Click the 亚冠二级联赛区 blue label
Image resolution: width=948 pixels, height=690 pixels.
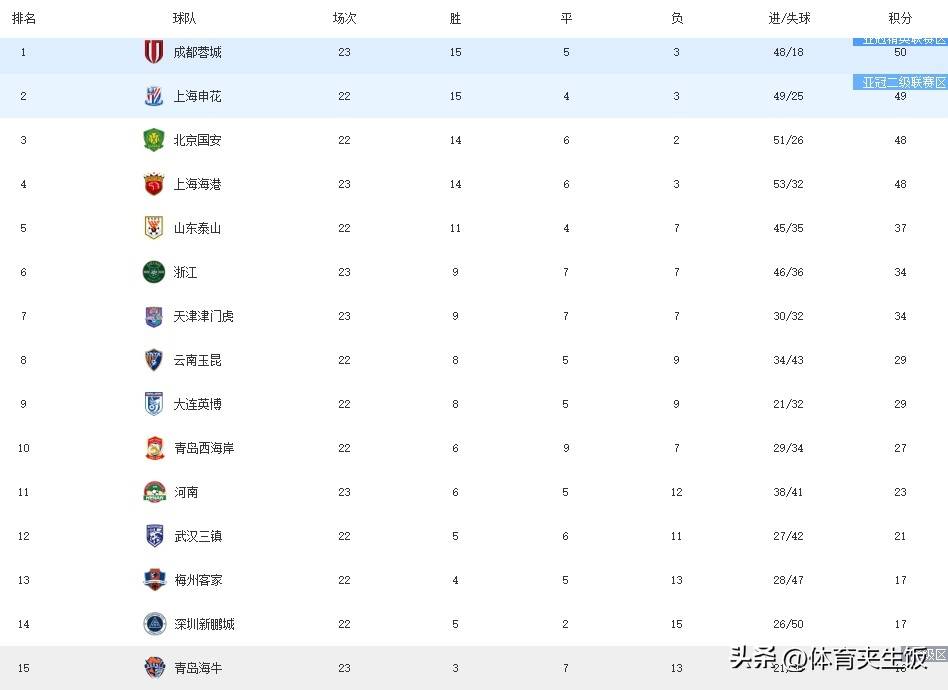coord(900,82)
